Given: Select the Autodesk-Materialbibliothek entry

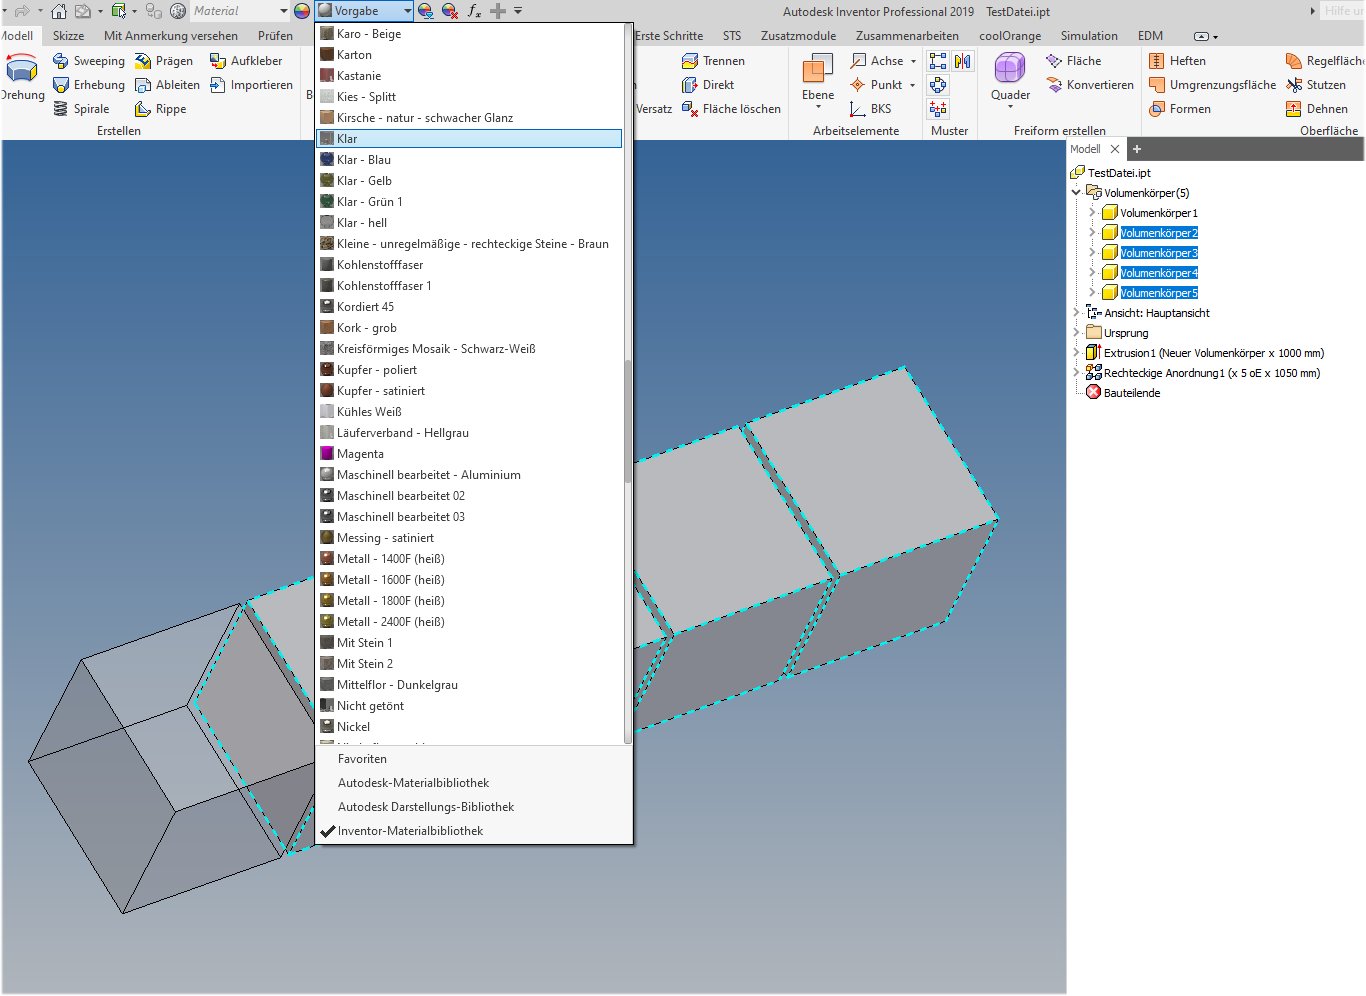Looking at the screenshot, I should pyautogui.click(x=413, y=782).
